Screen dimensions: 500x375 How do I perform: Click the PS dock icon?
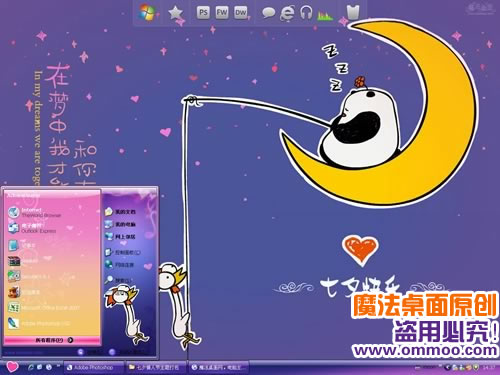click(203, 13)
